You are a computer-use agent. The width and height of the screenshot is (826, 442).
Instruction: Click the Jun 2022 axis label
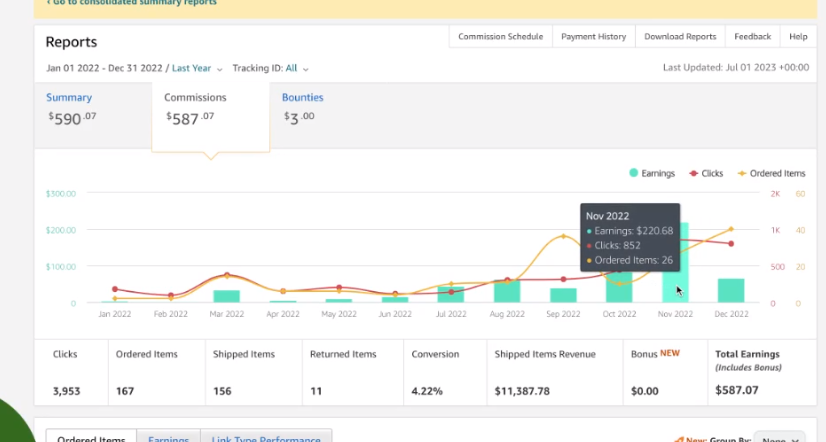pos(395,314)
